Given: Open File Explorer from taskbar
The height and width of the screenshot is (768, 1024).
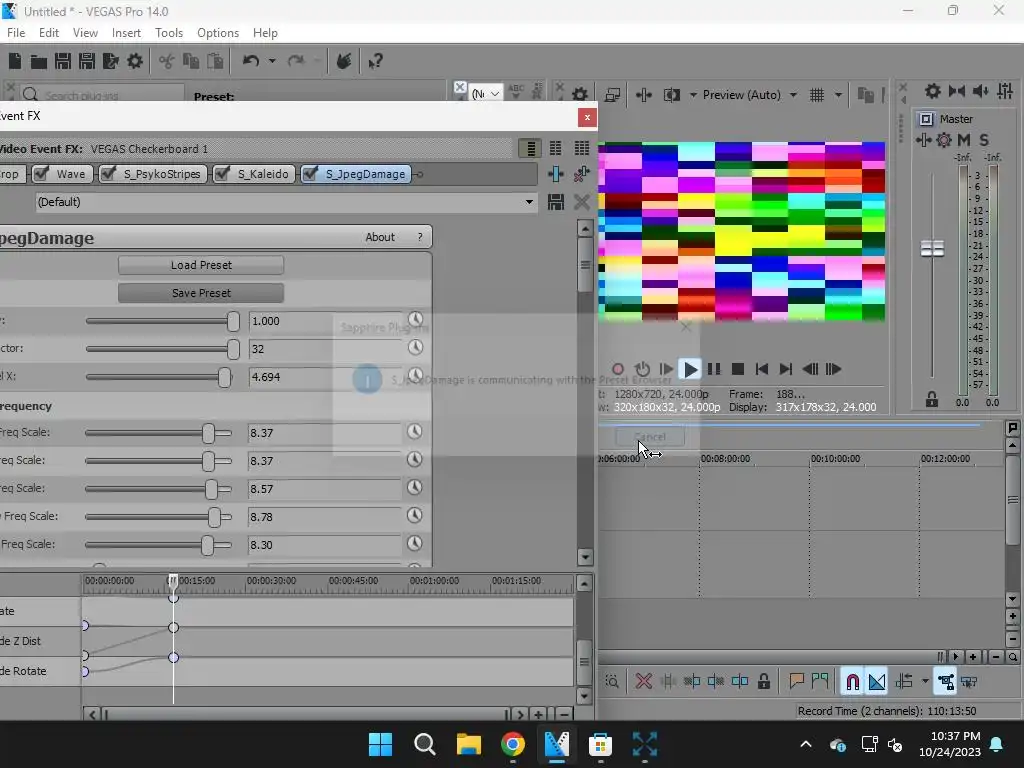Looking at the screenshot, I should [x=469, y=744].
